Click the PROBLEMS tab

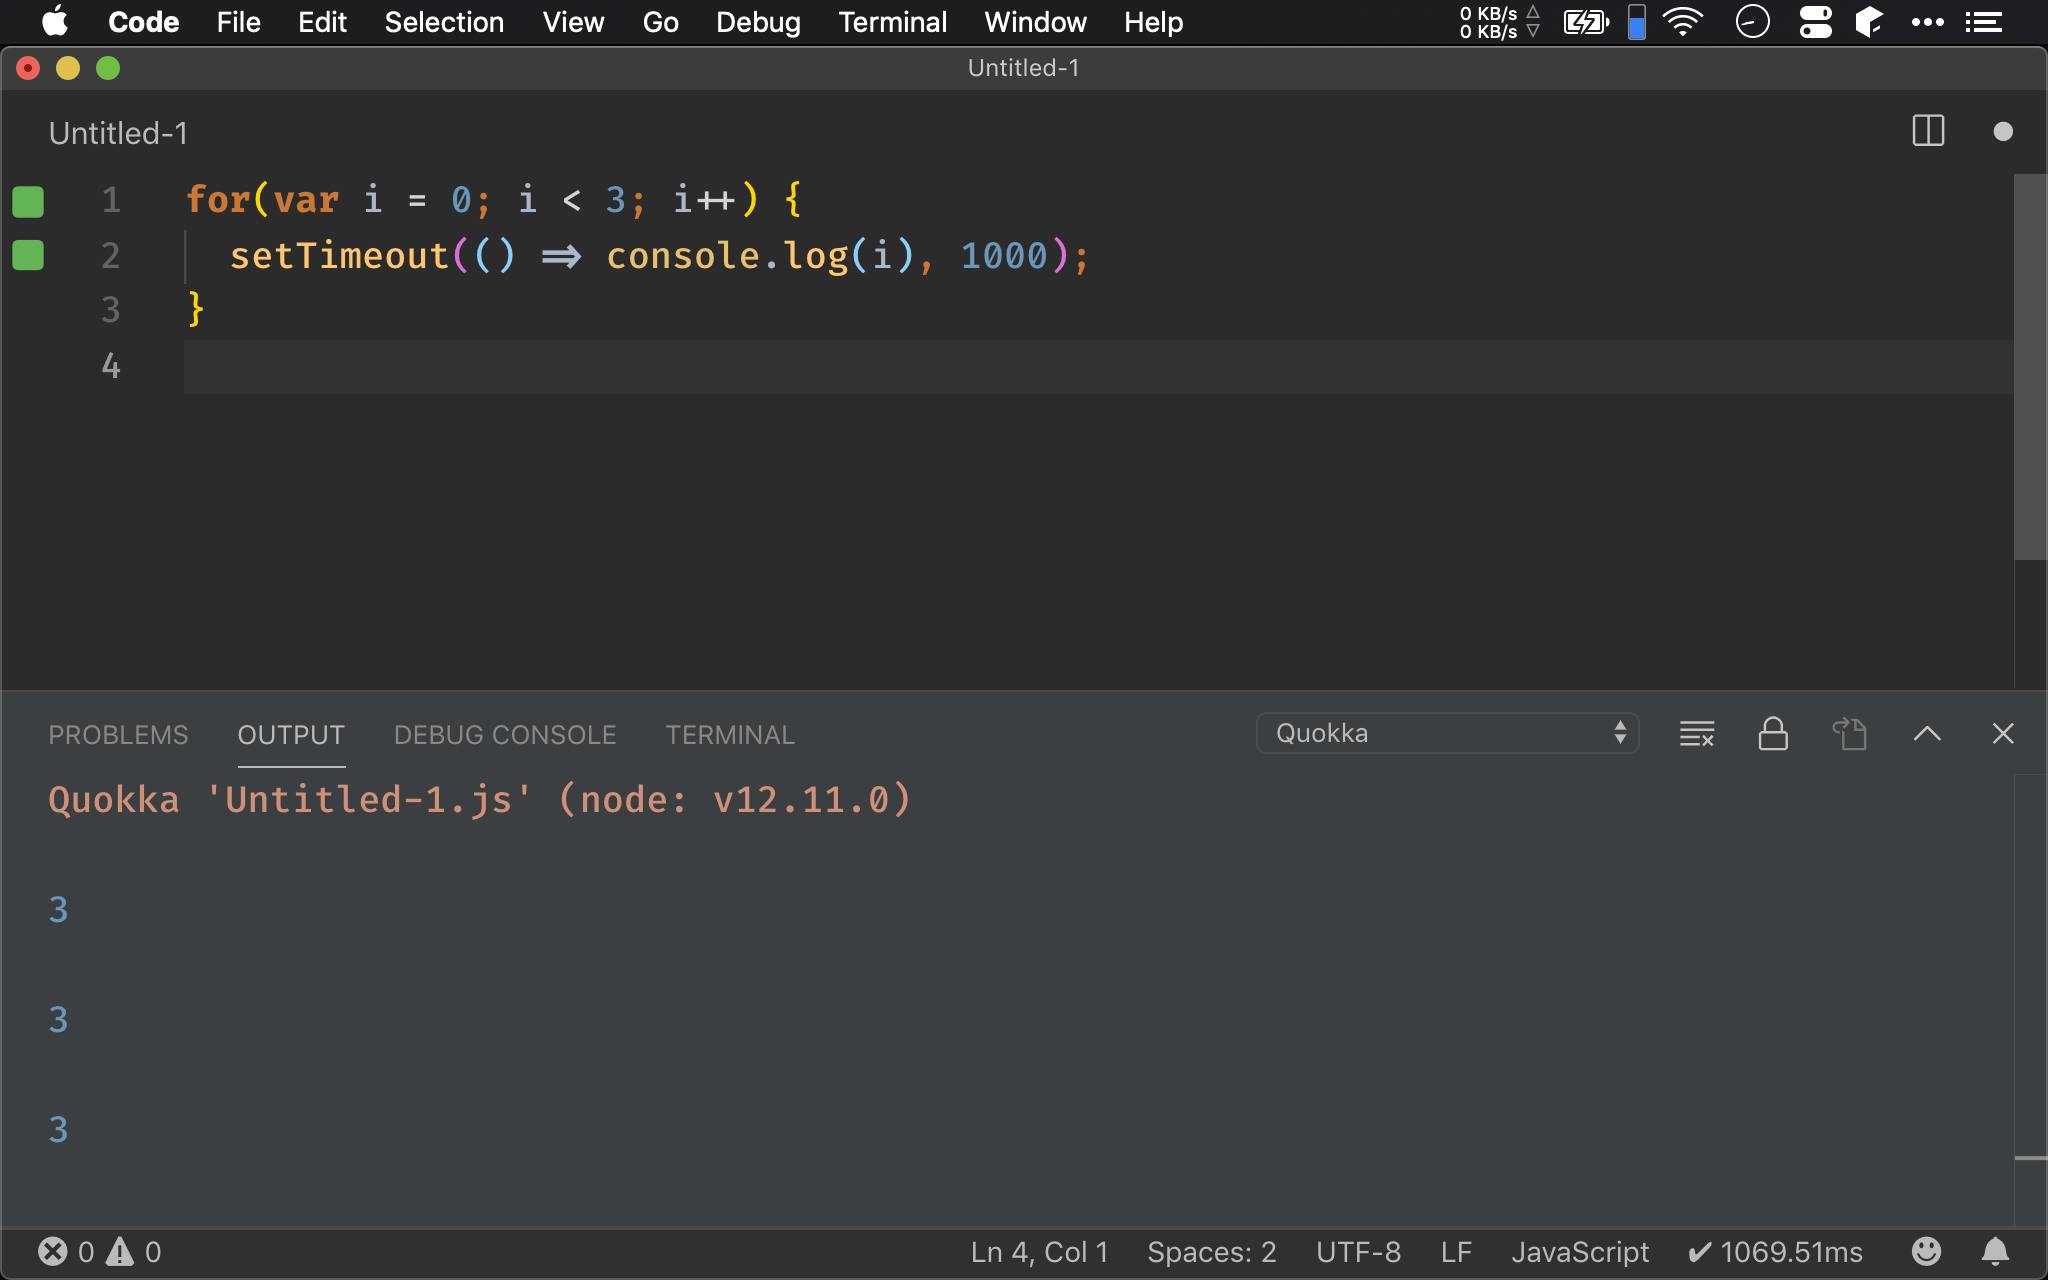pos(118,734)
